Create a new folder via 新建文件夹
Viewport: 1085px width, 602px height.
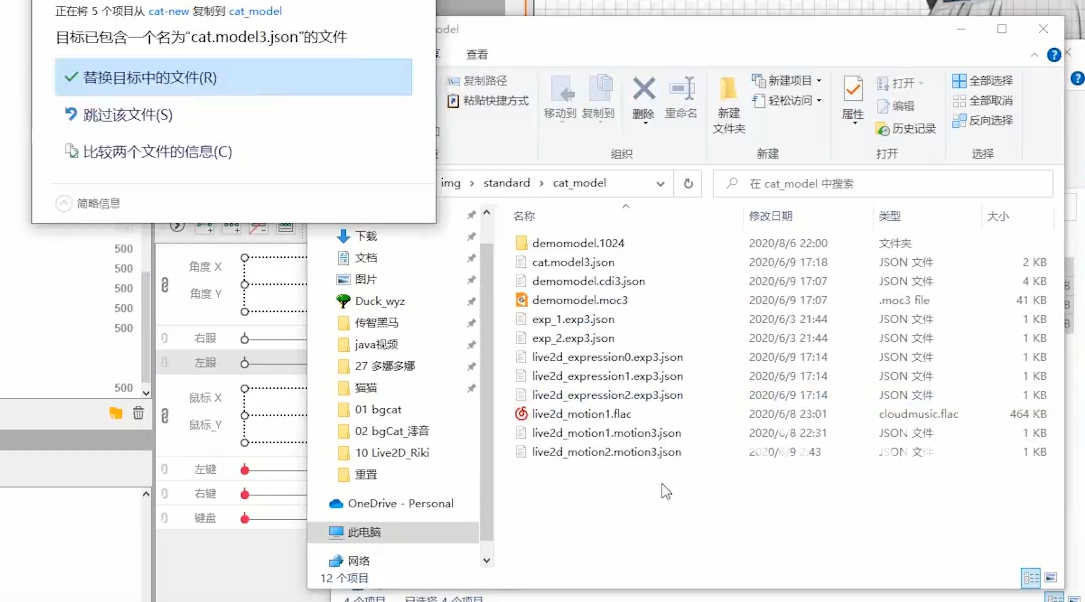729,104
